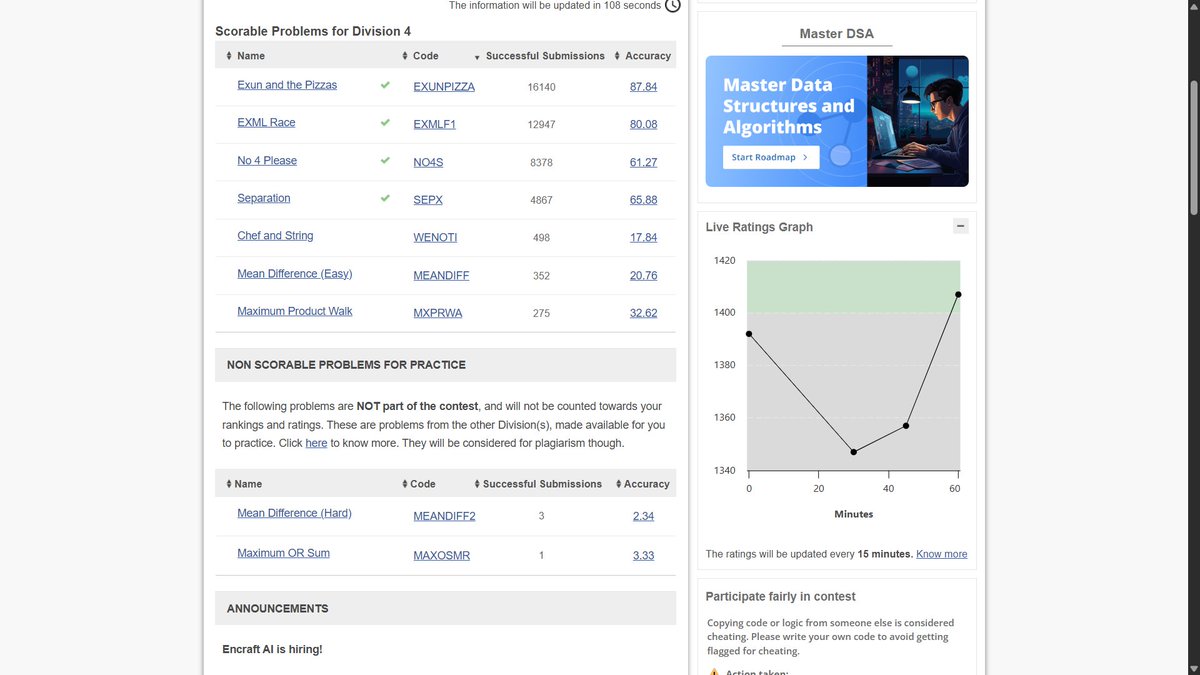
Task: Click the MAXOSMR code link
Action: pyautogui.click(x=441, y=556)
